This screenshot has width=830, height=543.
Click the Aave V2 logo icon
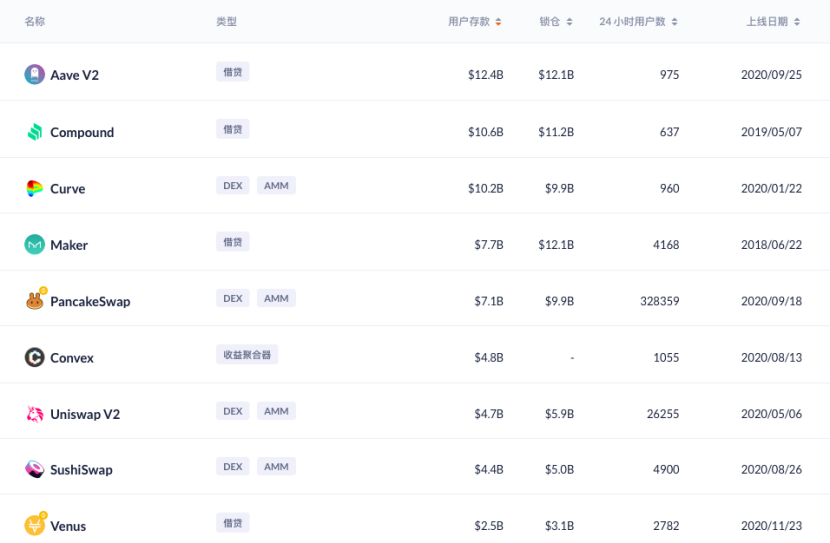[34, 75]
